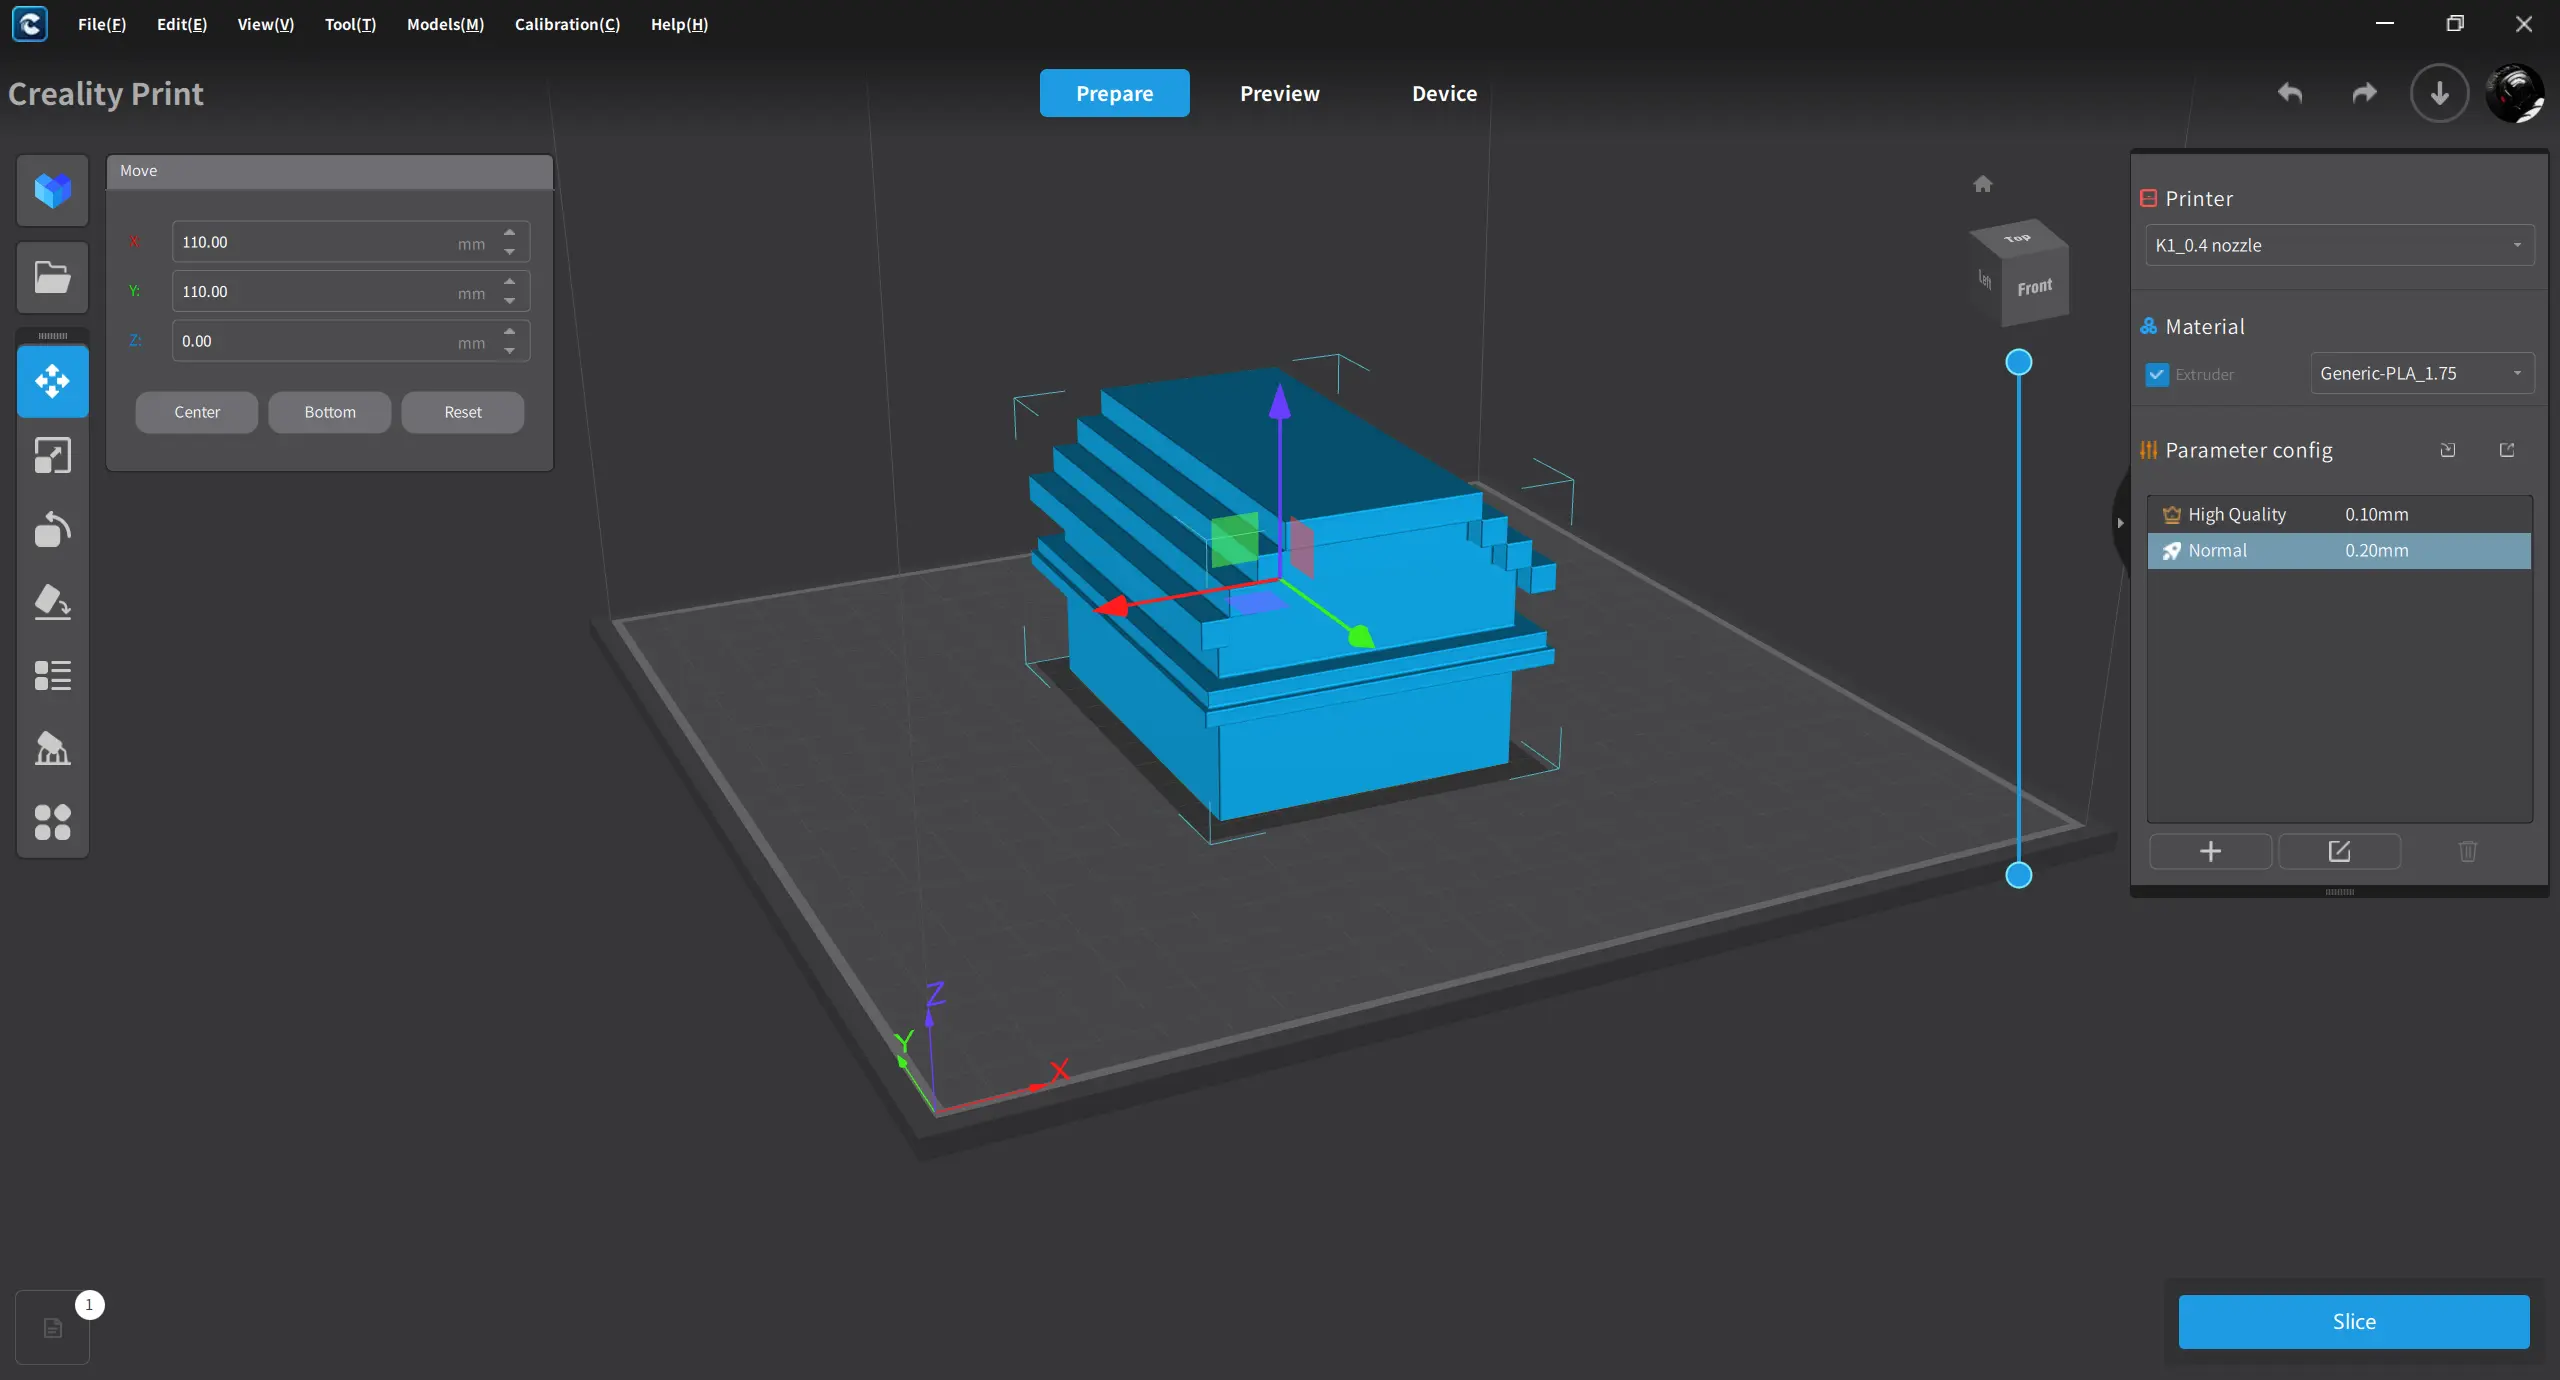
Task: Switch to the Device tab
Action: pyautogui.click(x=1444, y=93)
